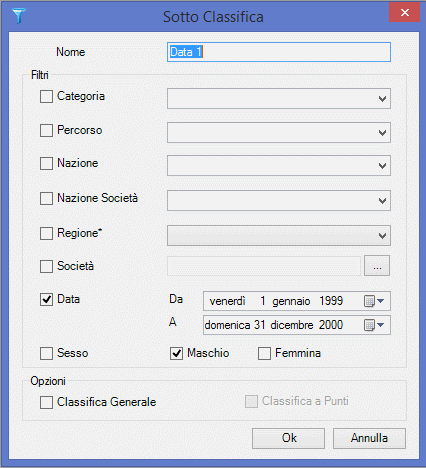The image size is (426, 468).
Task: Close the Sotto Classifica dialog
Action: (x=404, y=12)
